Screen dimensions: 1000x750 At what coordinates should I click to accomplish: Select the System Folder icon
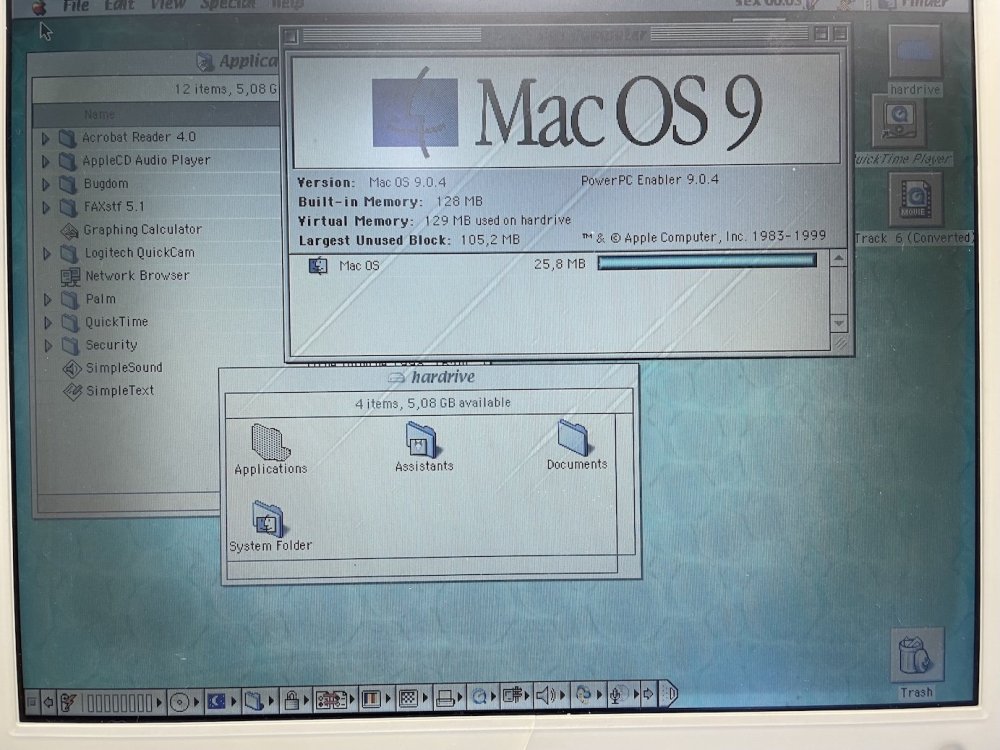268,519
